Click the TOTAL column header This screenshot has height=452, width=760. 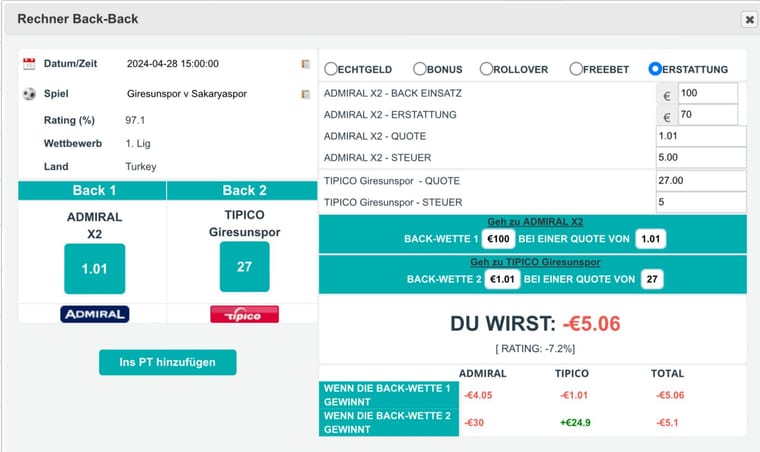[667, 374]
